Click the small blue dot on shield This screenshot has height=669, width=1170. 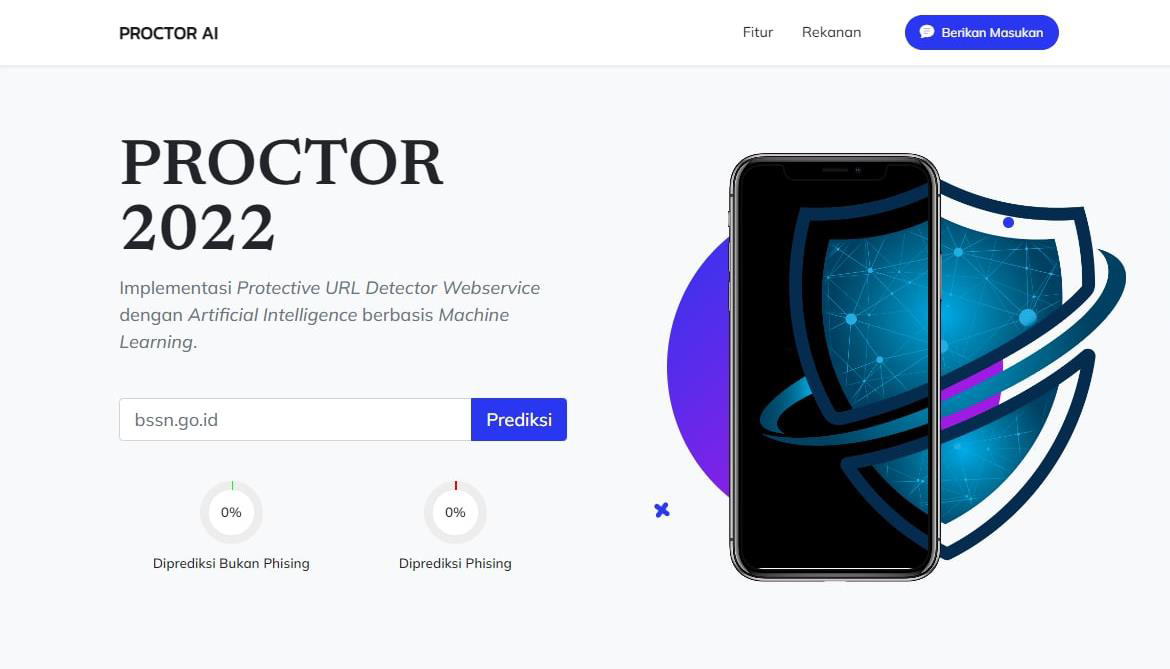pyautogui.click(x=1008, y=222)
